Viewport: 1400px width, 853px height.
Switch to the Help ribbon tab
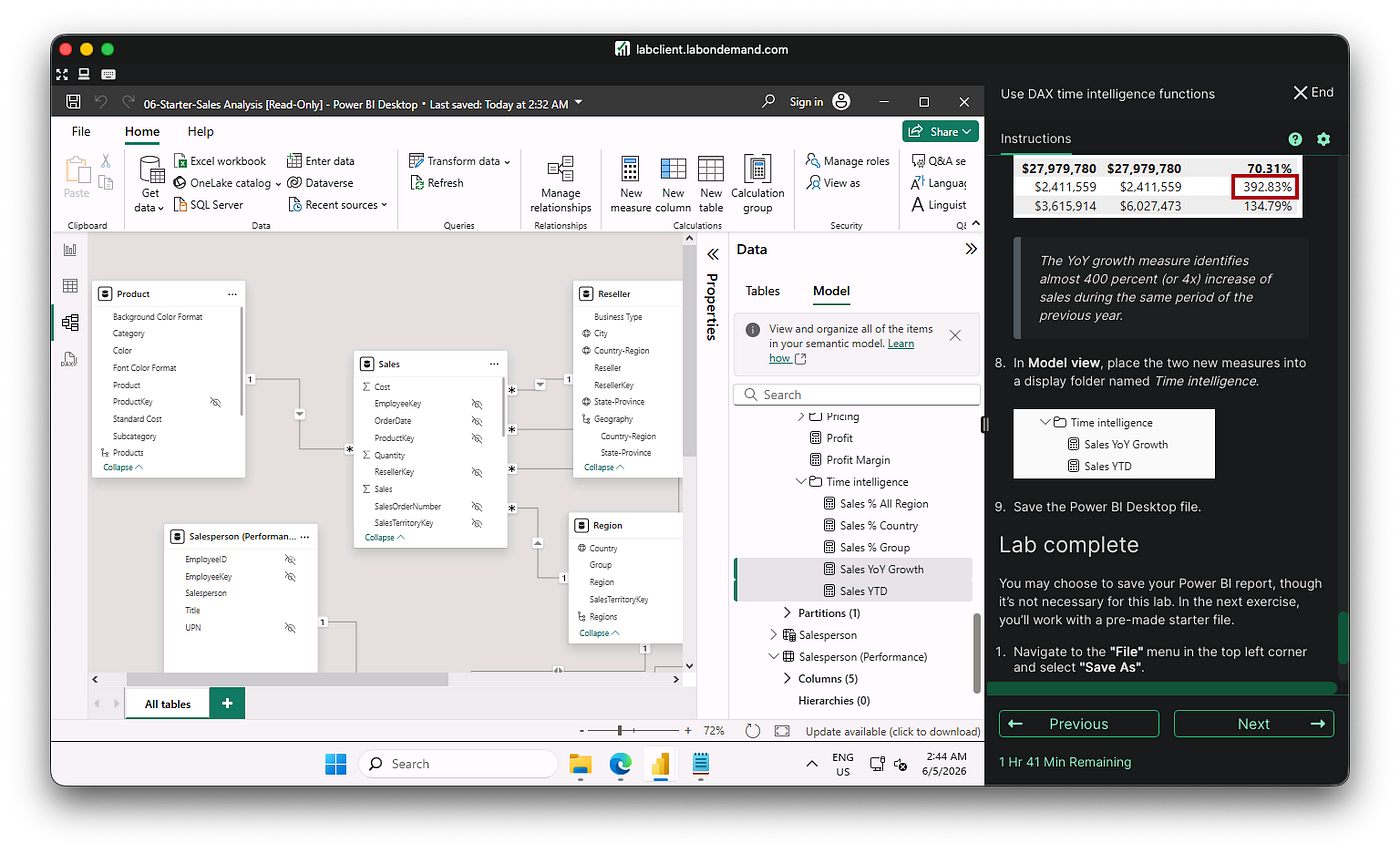[200, 131]
